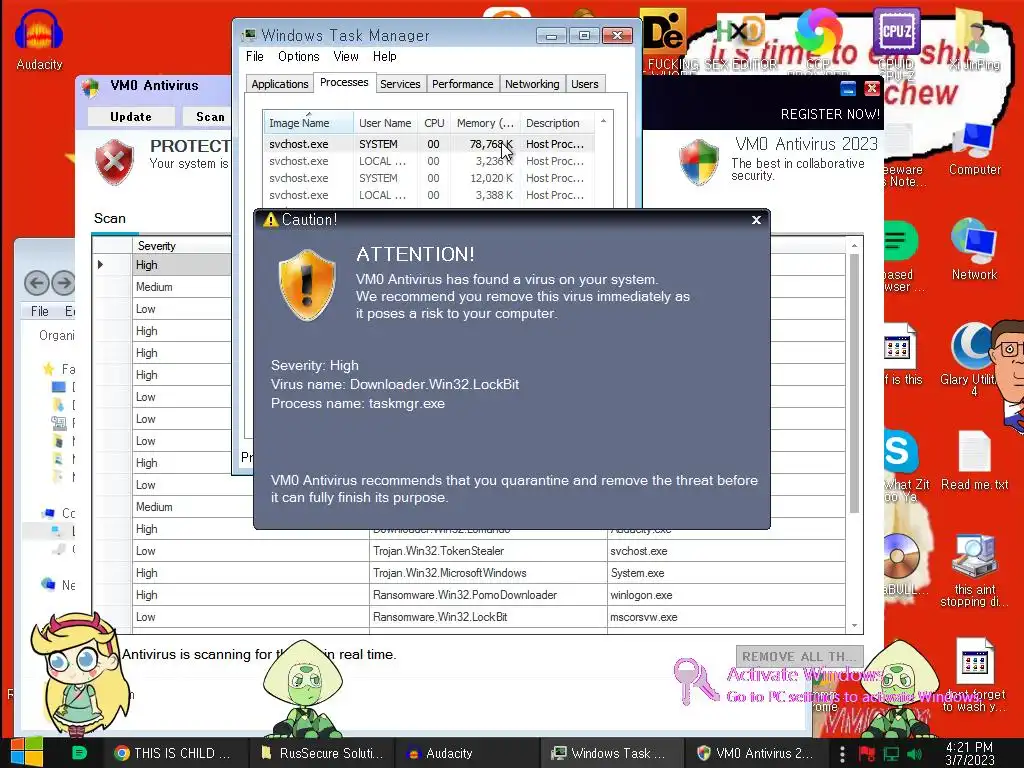Screen dimensions: 1024x768
Task: Click the green Spotify taskbar icon
Action: [x=79, y=752]
